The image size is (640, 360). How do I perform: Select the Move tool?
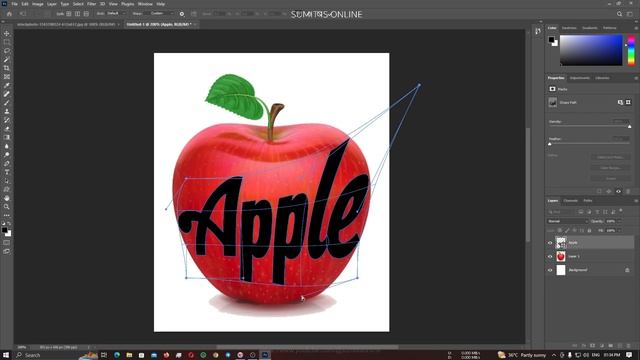[x=7, y=33]
